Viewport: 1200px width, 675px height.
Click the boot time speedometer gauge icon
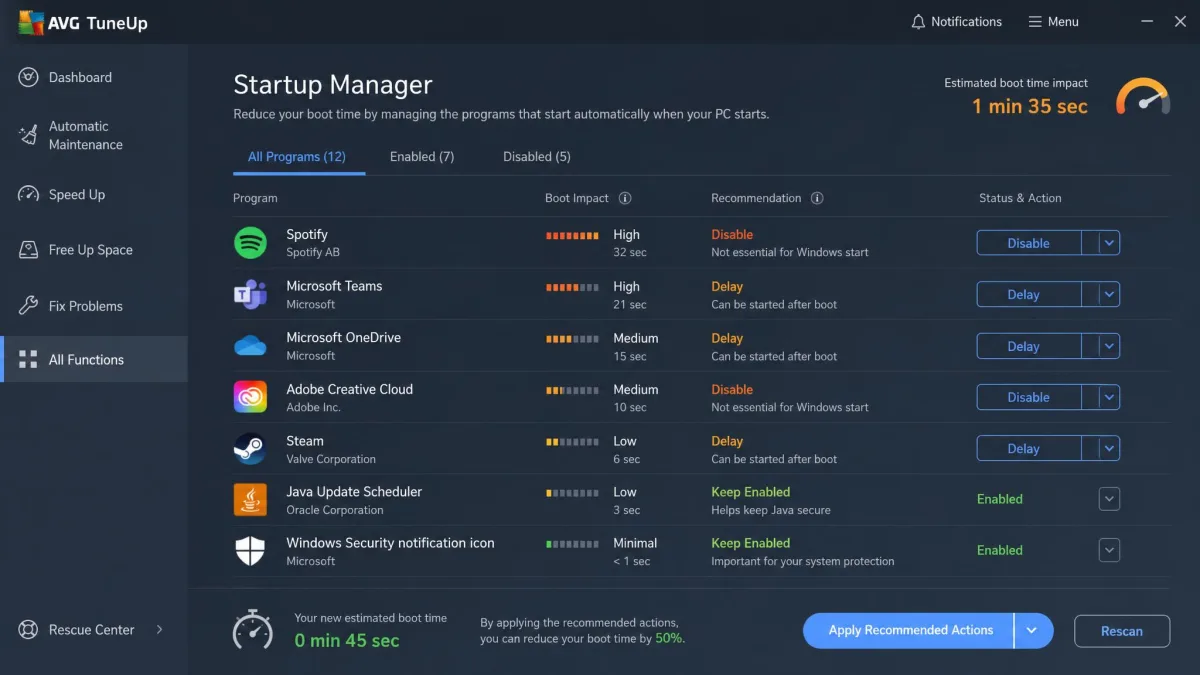1143,96
